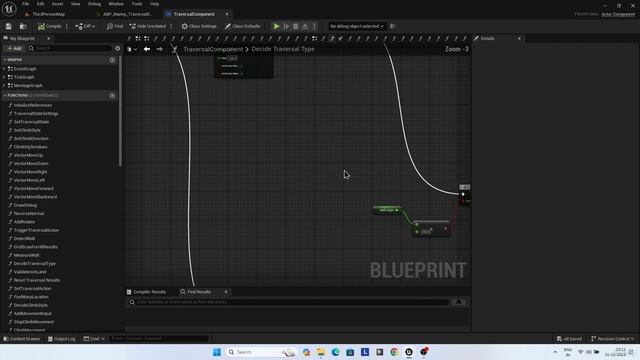640x360 pixels.
Task: Click the function icon before the breadcrumb
Action: point(175,49)
